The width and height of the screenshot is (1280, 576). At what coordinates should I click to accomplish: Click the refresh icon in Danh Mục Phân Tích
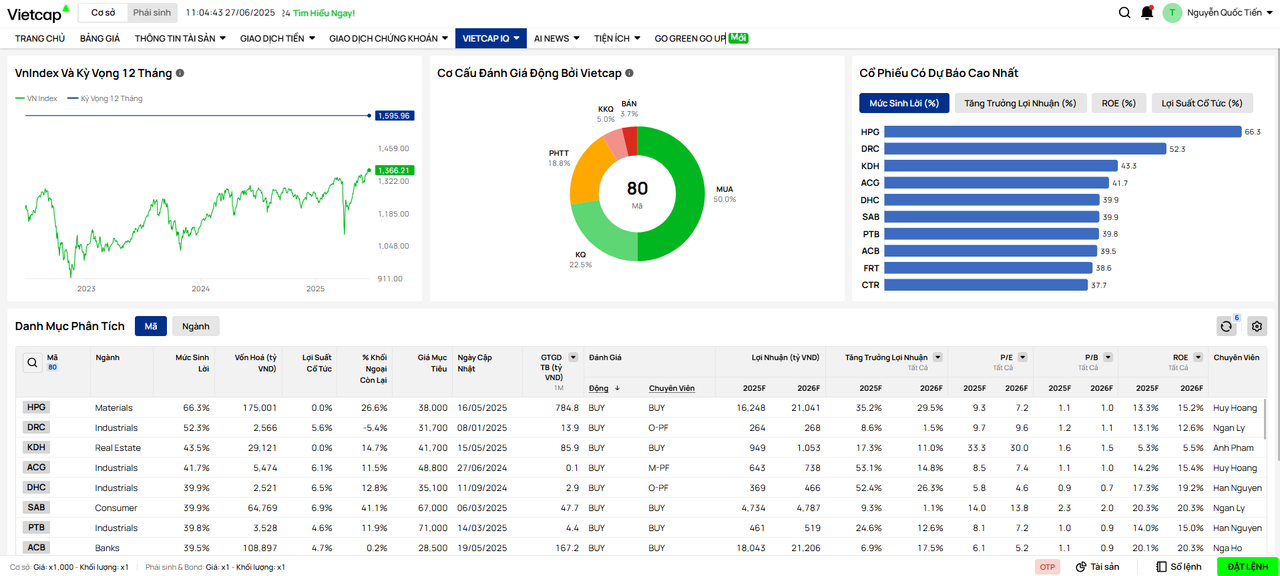(x=1227, y=326)
